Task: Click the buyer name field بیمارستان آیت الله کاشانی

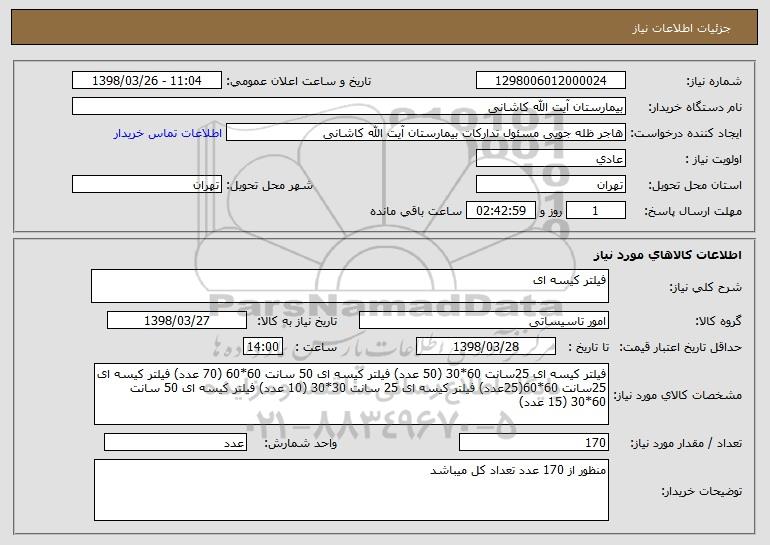Action: [x=349, y=106]
